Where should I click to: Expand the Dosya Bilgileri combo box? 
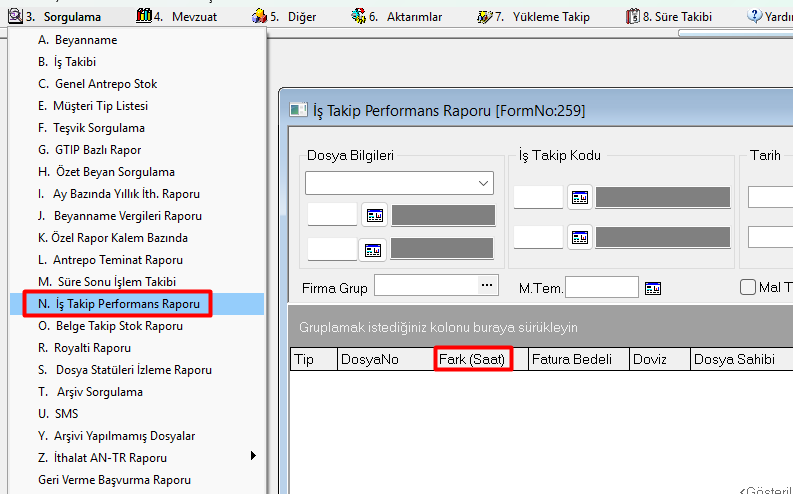pos(484,183)
